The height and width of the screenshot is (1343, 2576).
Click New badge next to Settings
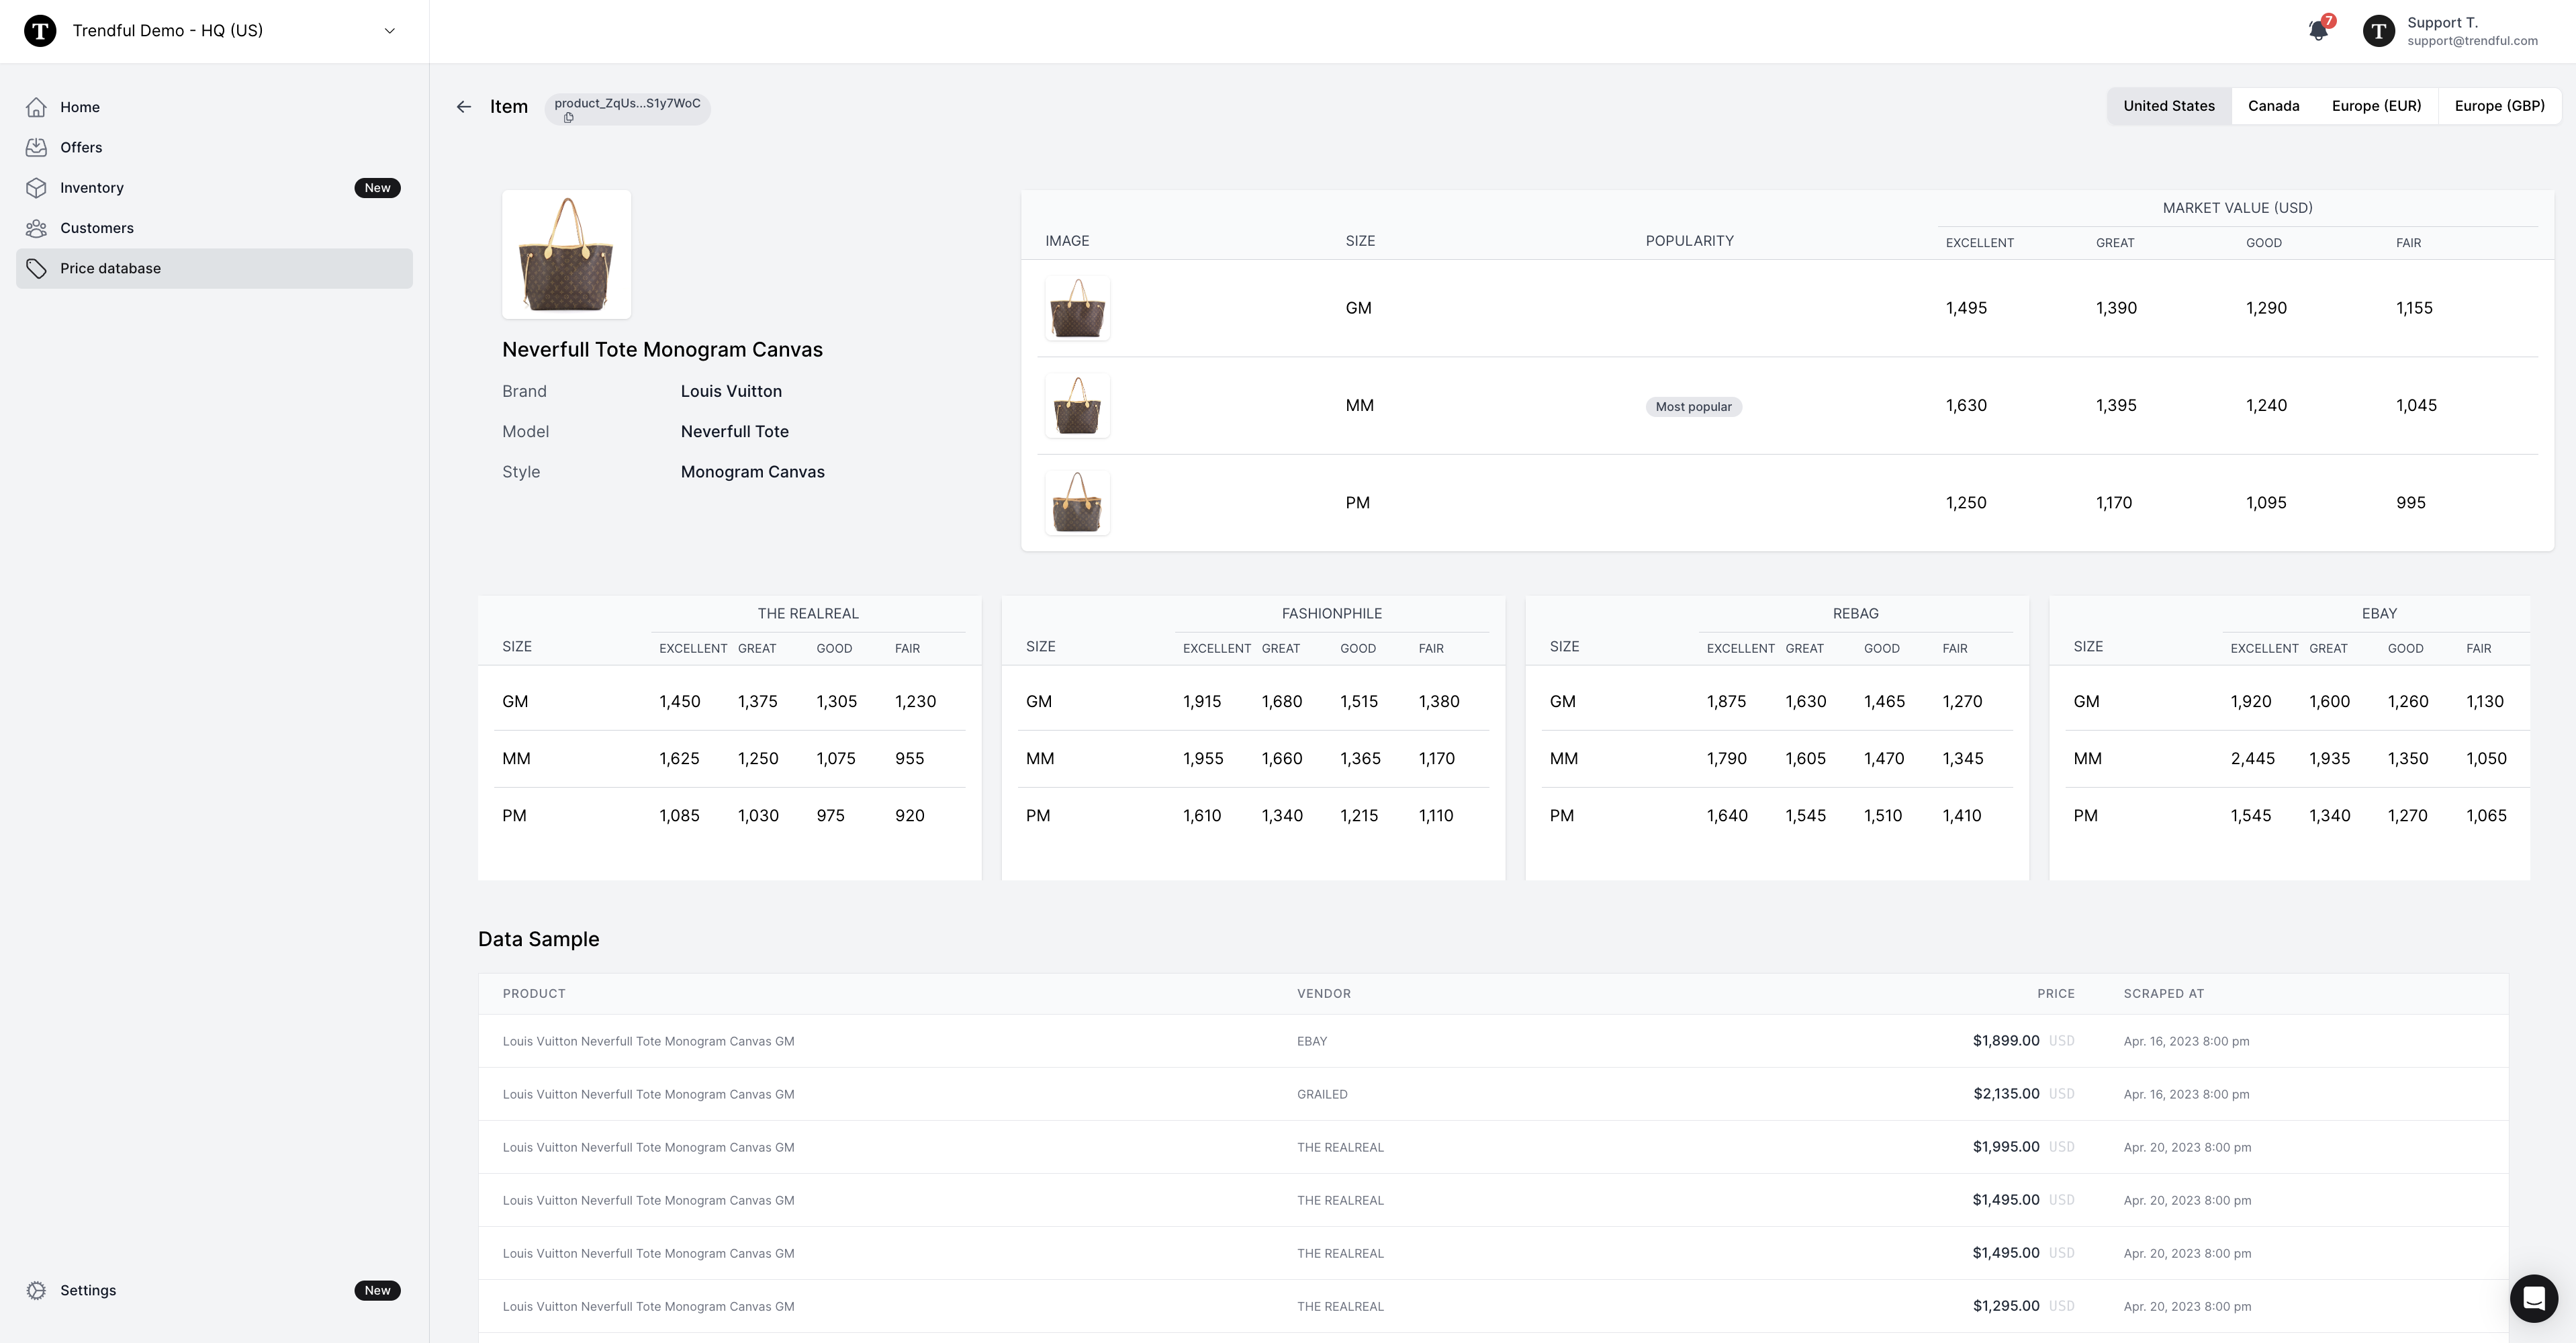click(377, 1290)
